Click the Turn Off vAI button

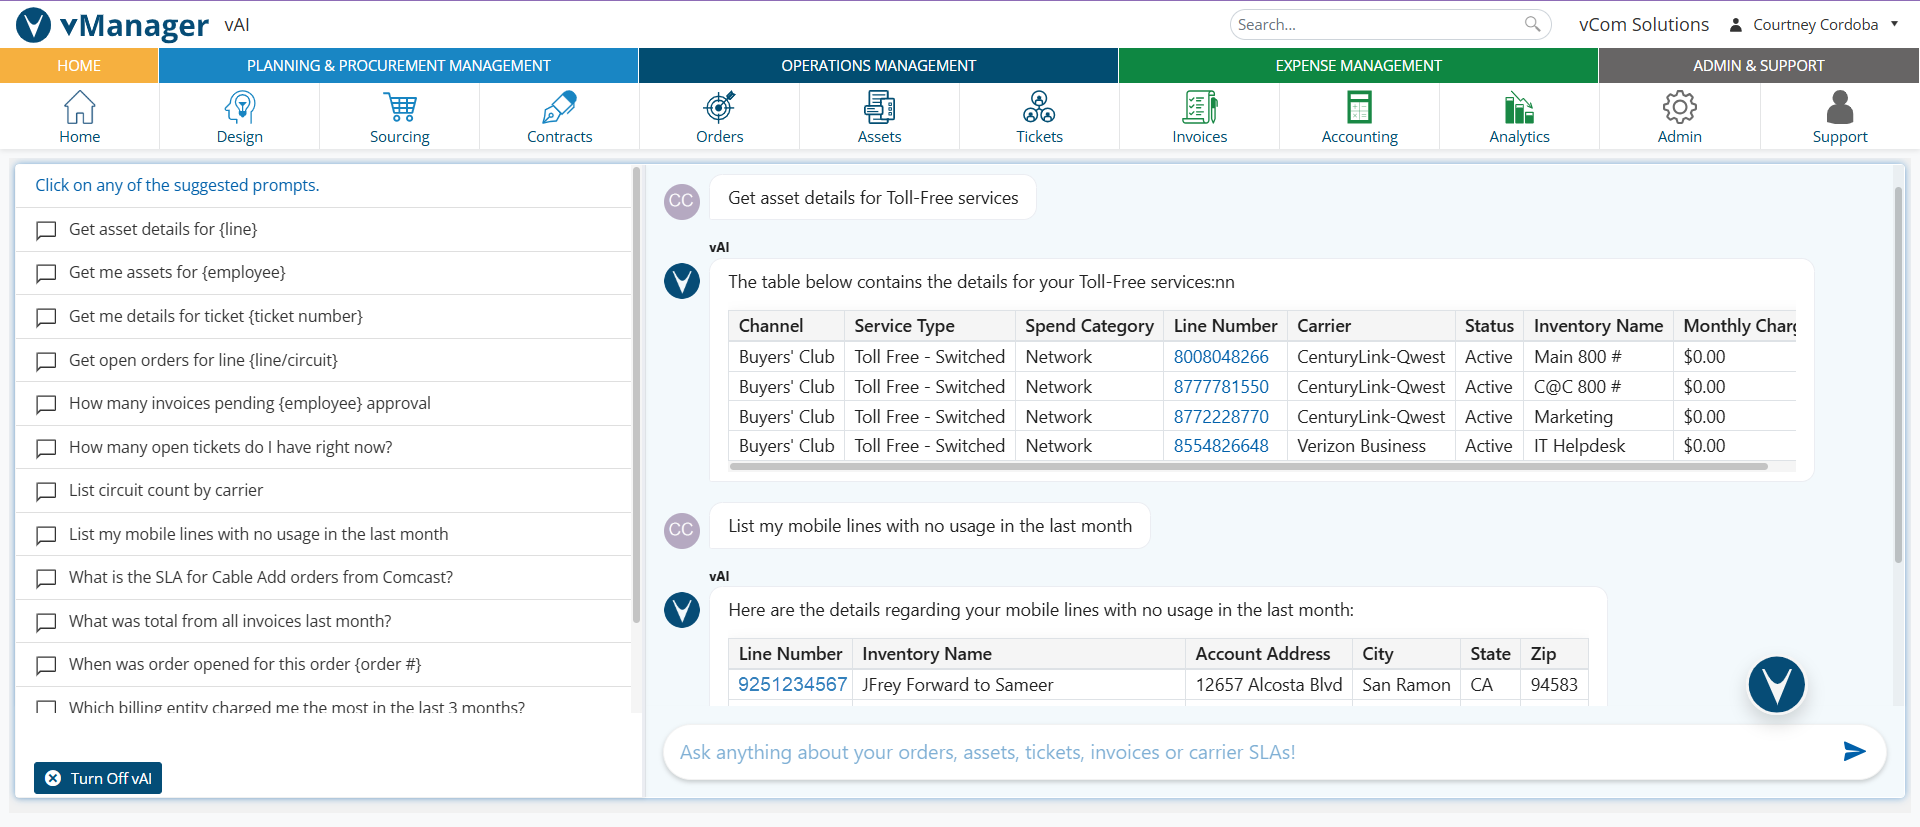98,778
